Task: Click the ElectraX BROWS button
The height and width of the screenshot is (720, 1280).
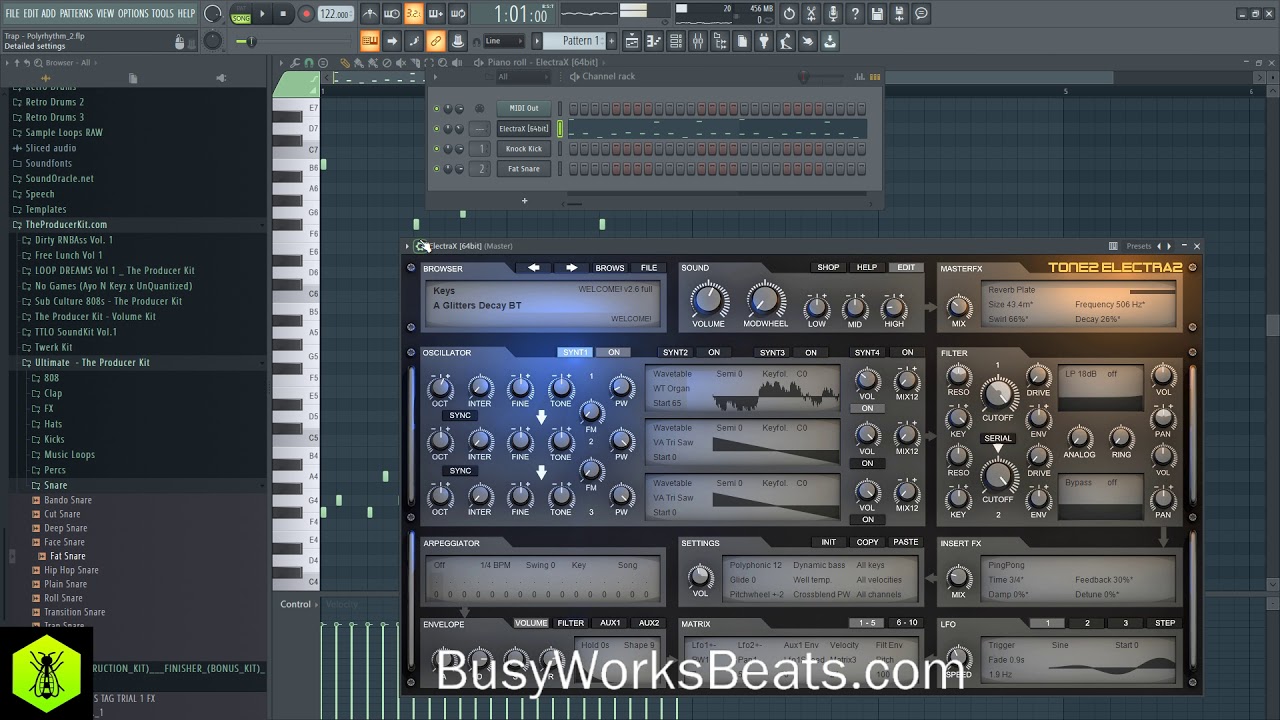Action: click(610, 268)
